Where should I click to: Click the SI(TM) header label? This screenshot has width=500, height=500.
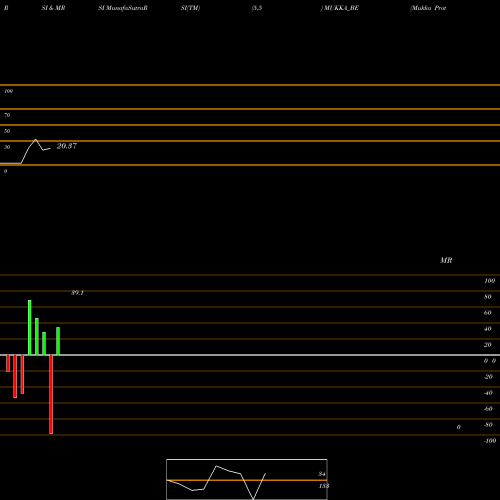click(x=190, y=8)
